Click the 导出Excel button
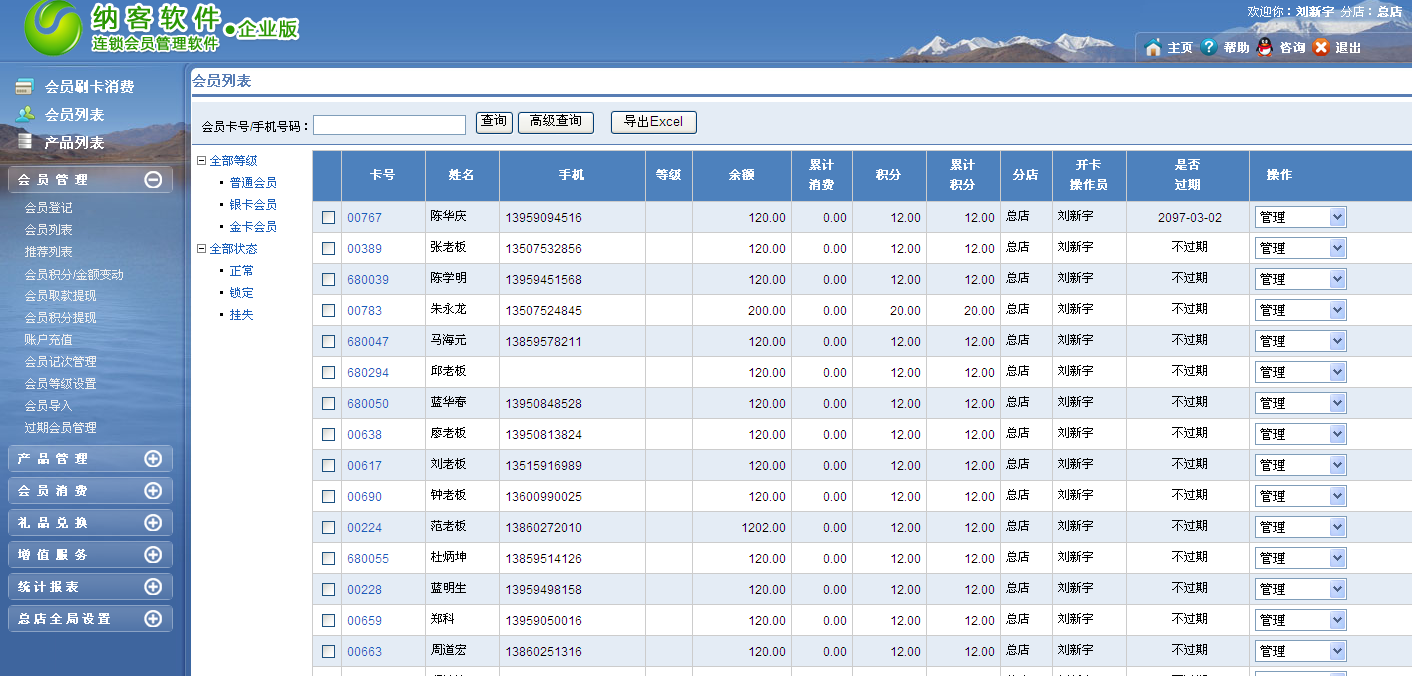 (x=653, y=122)
